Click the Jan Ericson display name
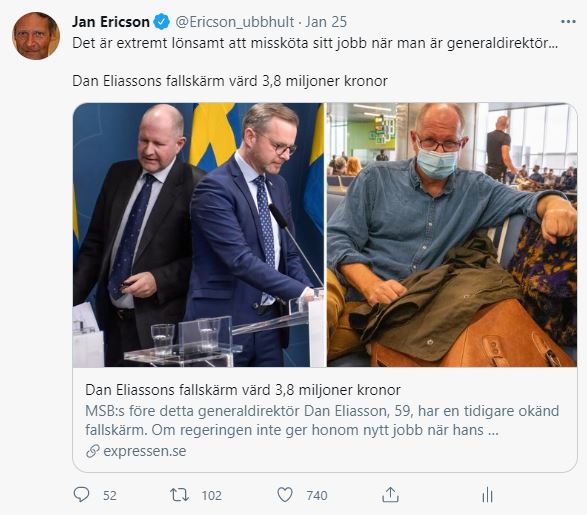The image size is (587, 515). [111, 22]
